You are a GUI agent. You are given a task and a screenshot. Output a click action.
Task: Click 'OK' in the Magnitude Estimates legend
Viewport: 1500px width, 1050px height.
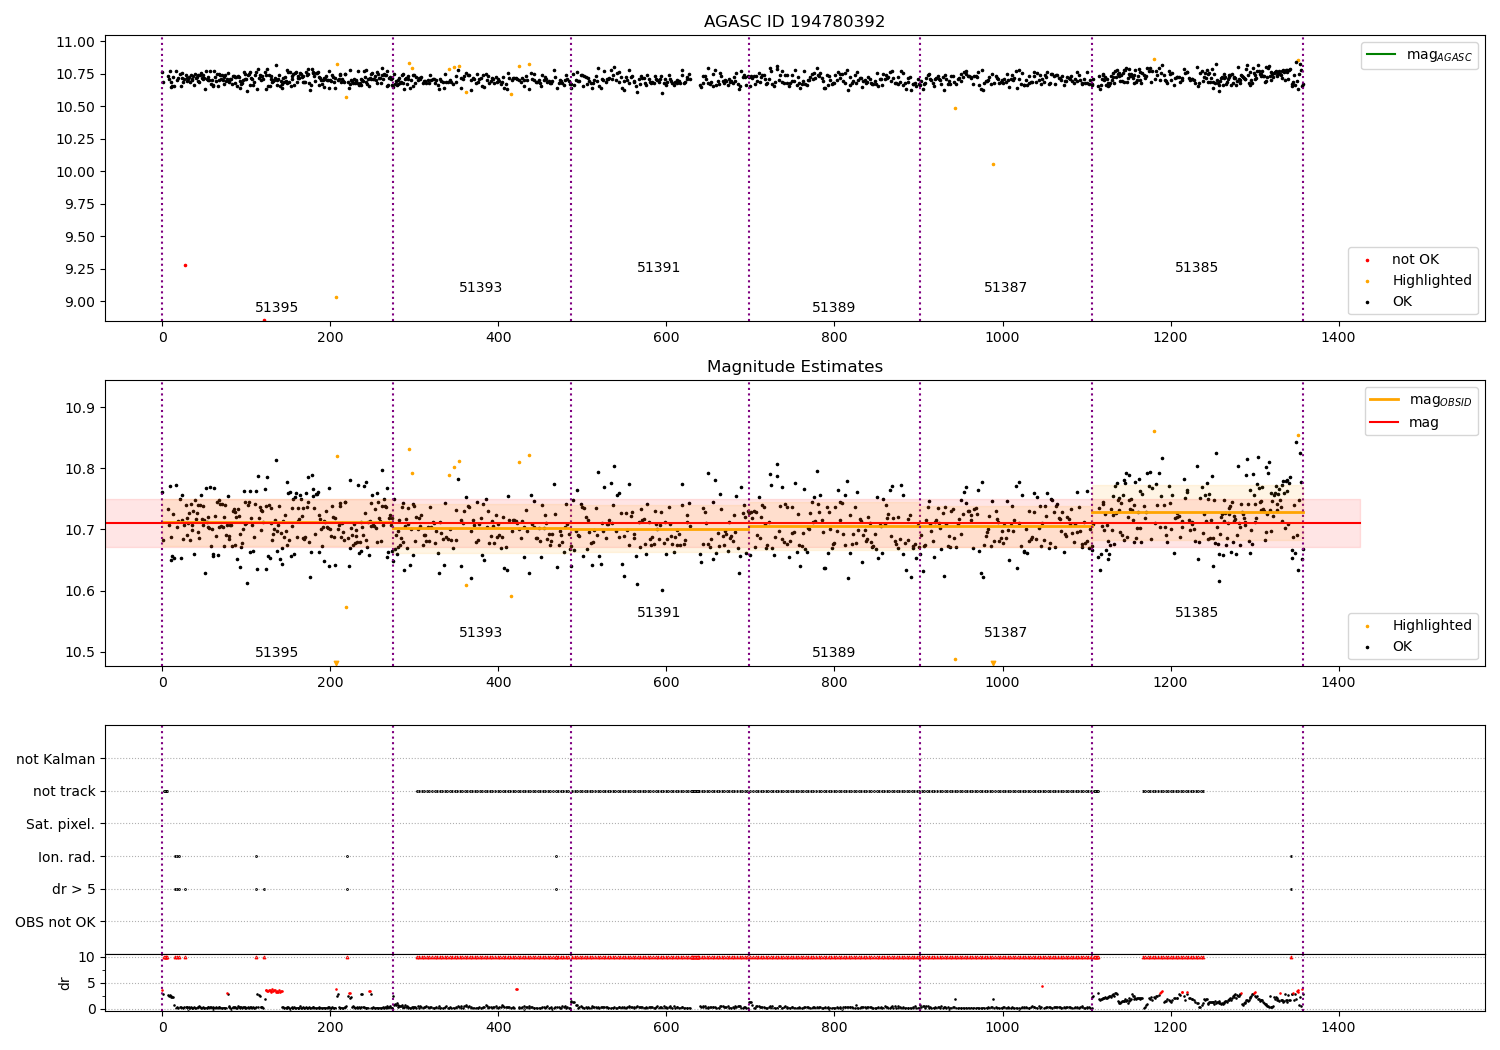click(x=1402, y=647)
